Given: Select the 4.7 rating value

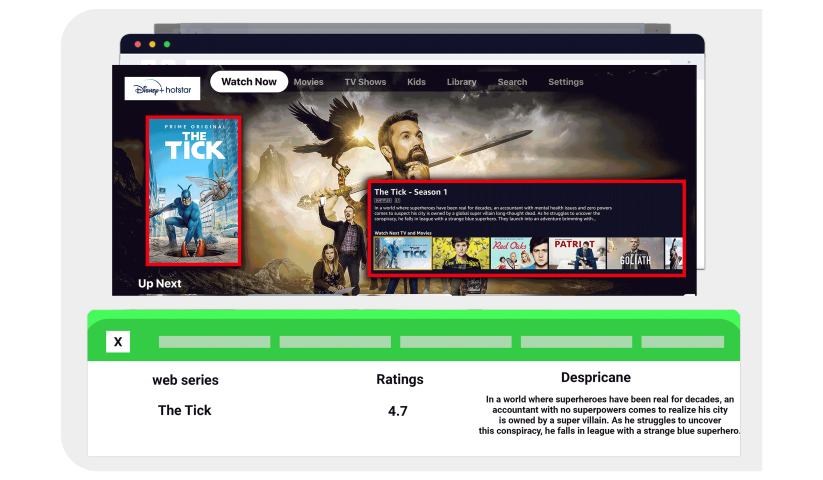Looking at the screenshot, I should (398, 411).
